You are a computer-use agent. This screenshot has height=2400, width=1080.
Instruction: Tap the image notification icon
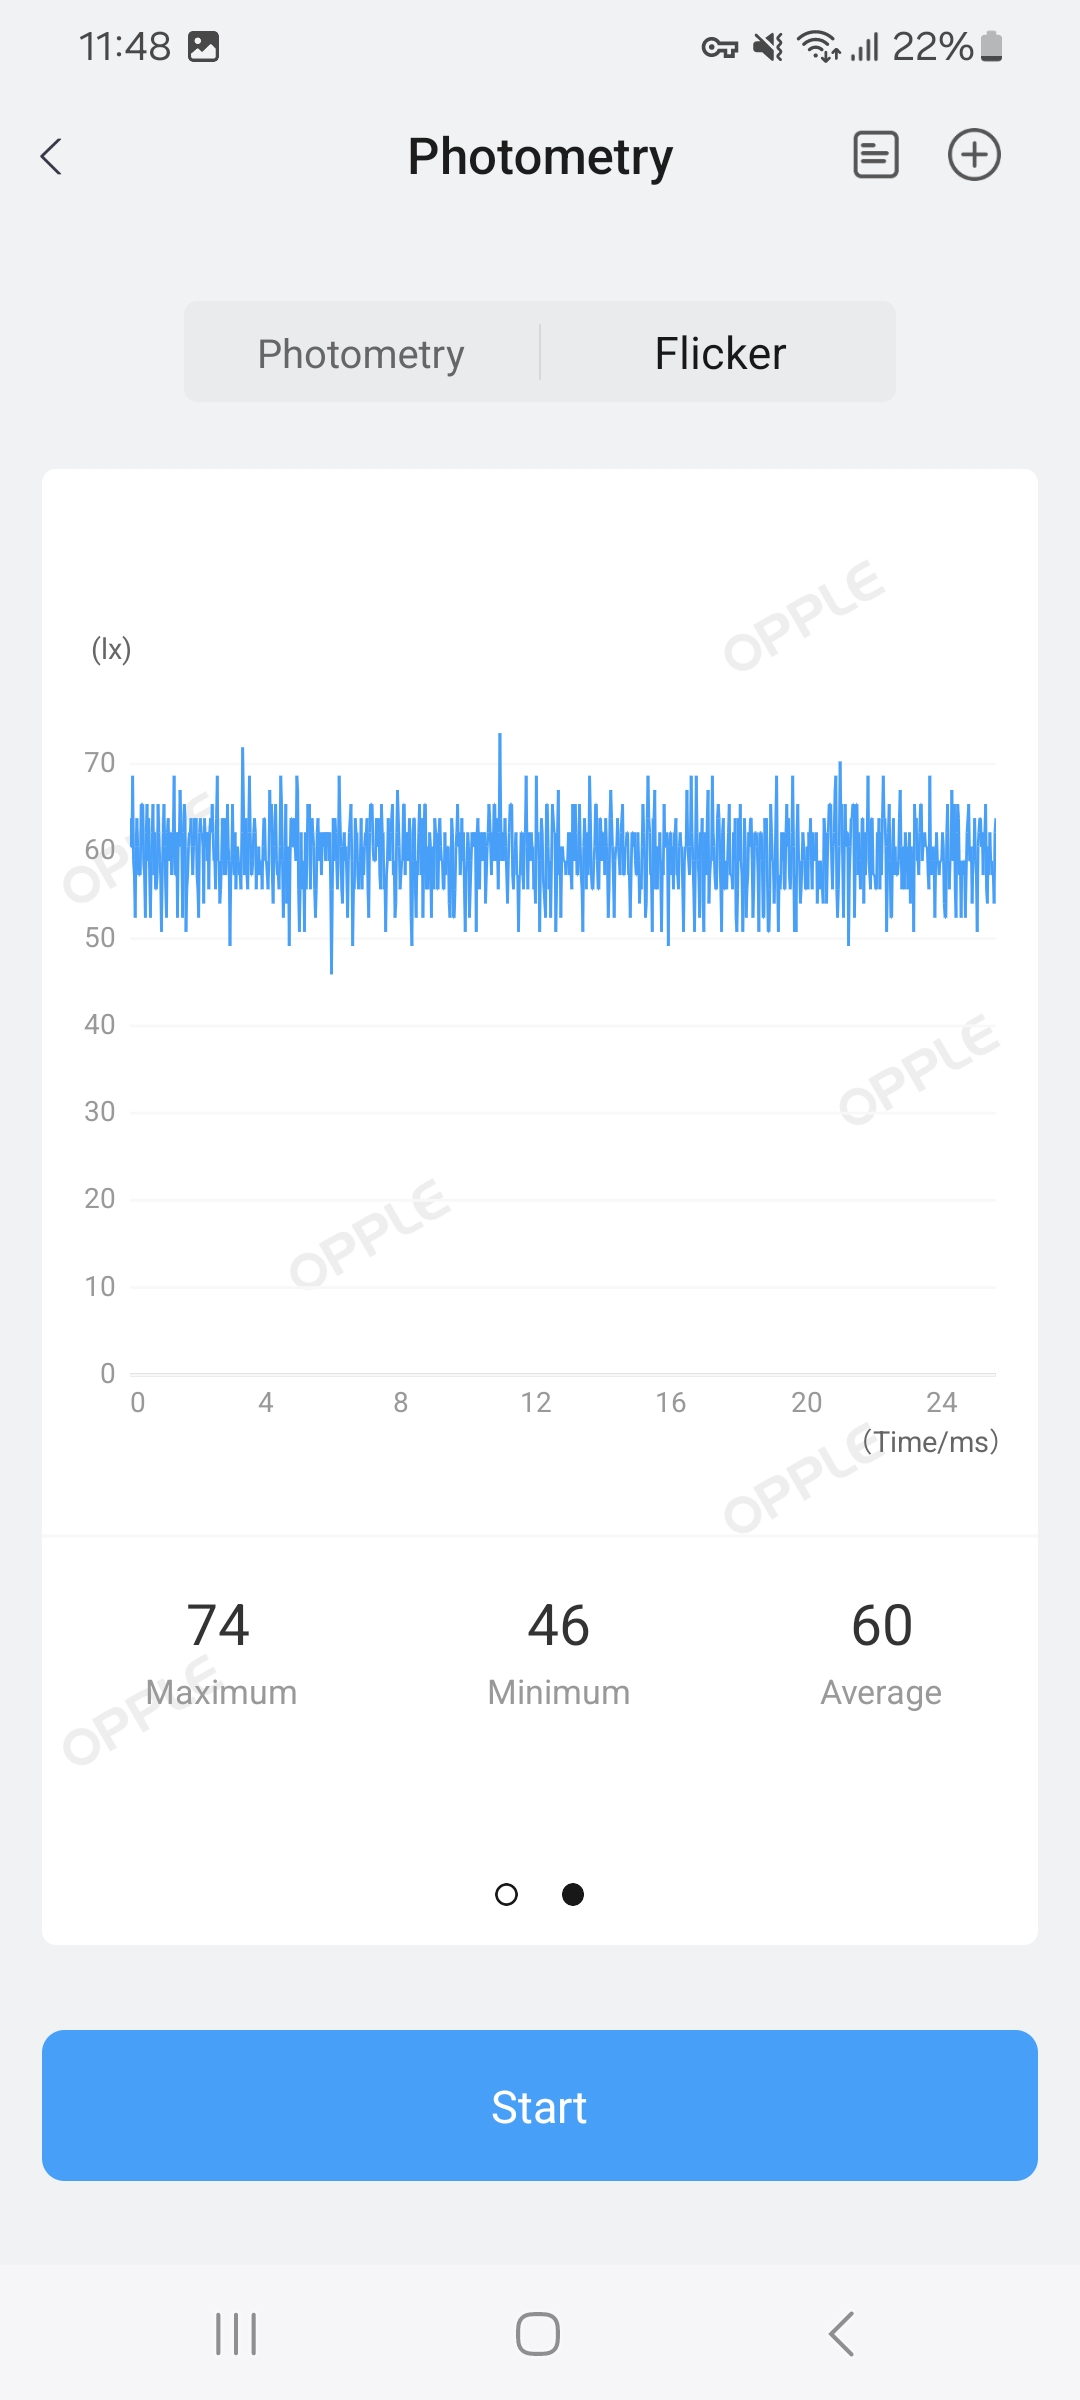pos(204,46)
